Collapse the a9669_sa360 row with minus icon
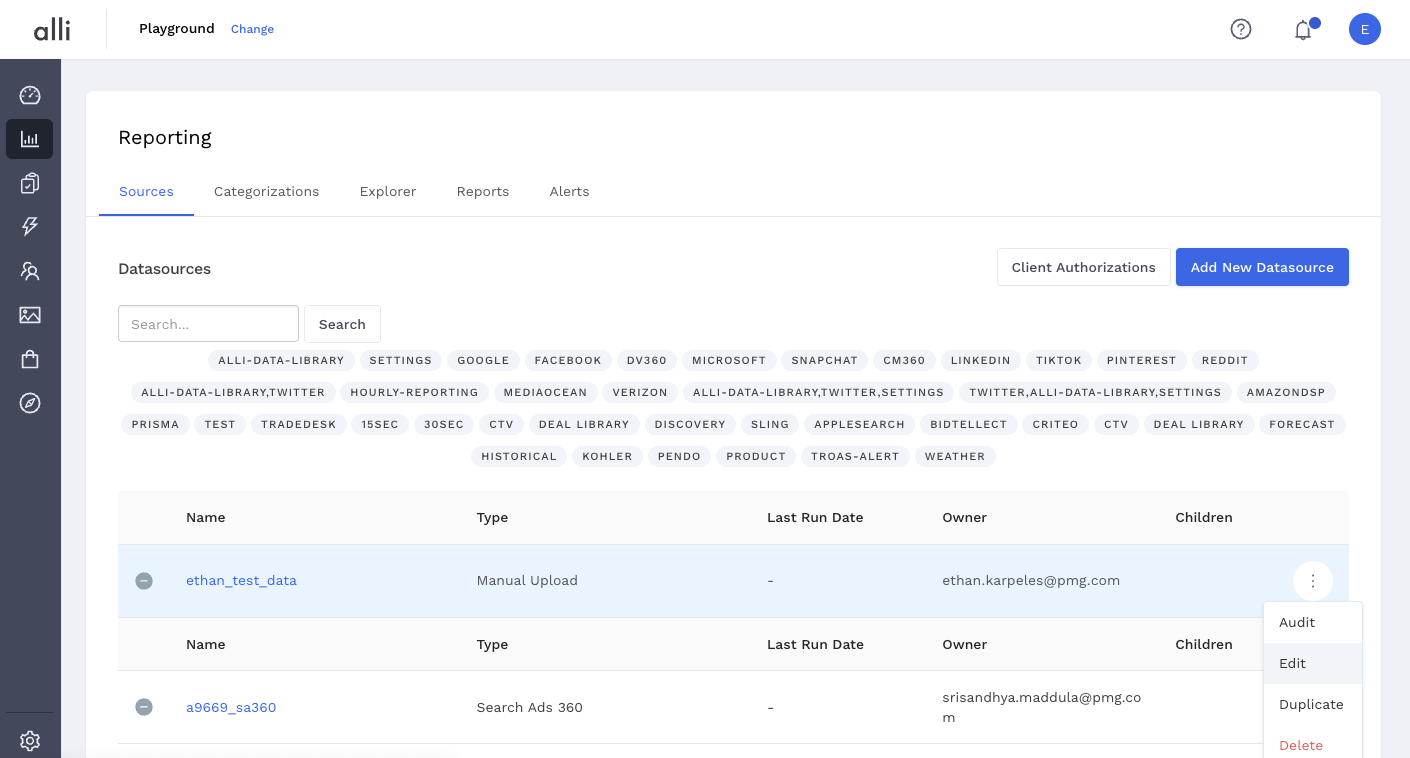 144,707
